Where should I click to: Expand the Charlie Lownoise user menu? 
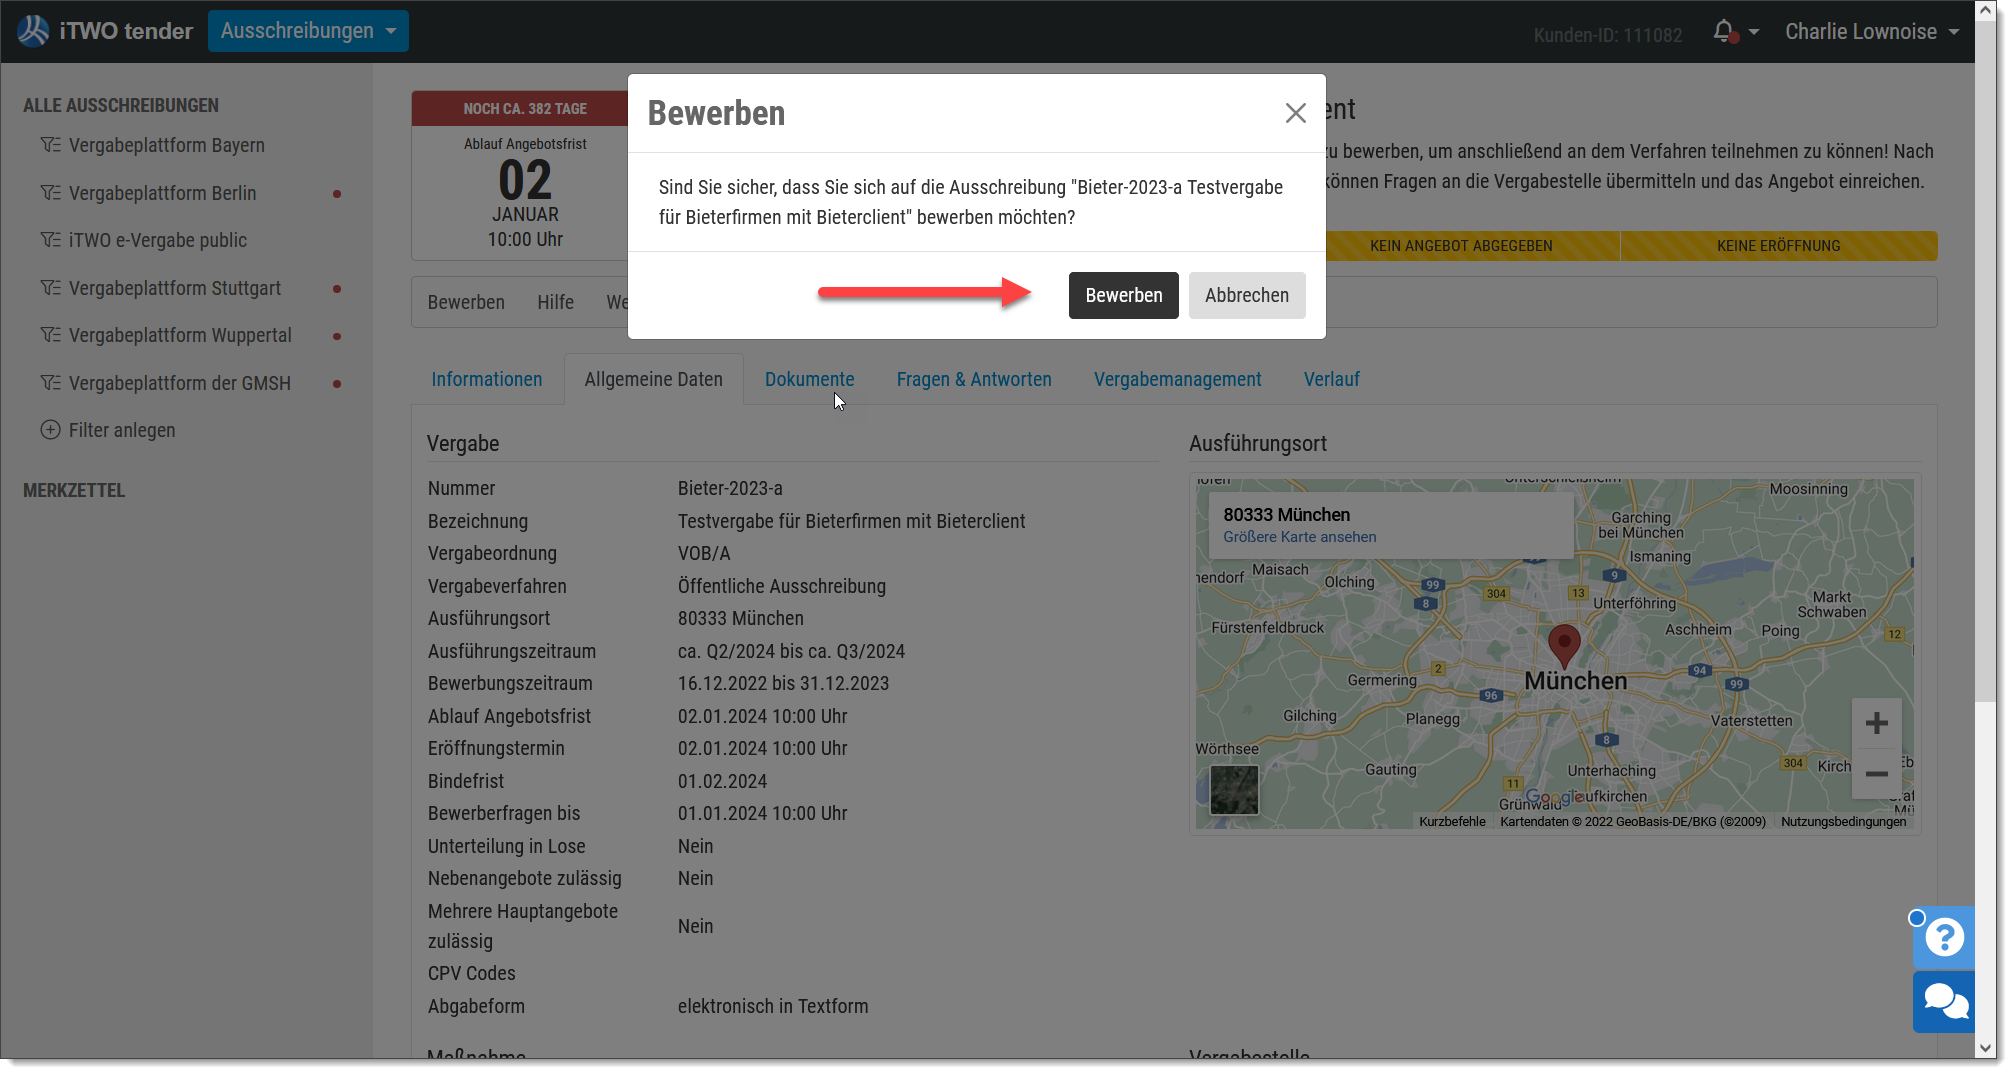1872,32
